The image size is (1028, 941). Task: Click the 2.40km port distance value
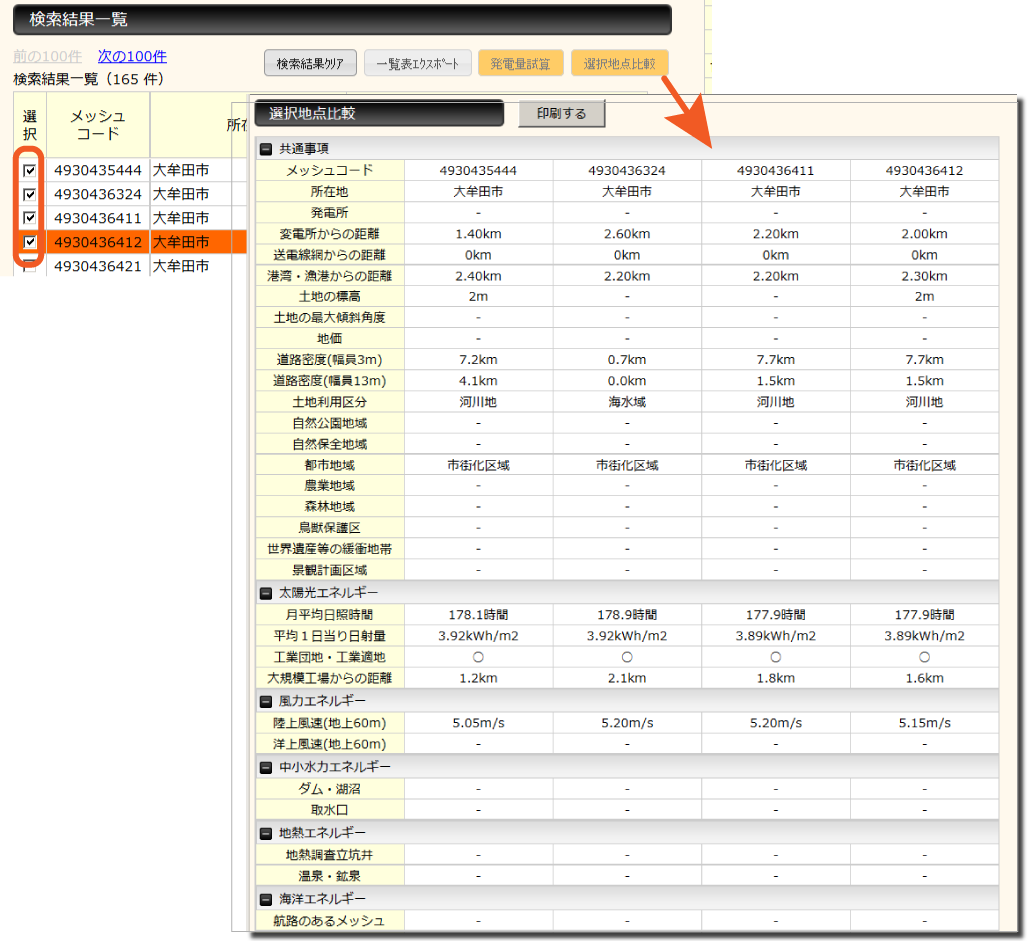[x=479, y=276]
